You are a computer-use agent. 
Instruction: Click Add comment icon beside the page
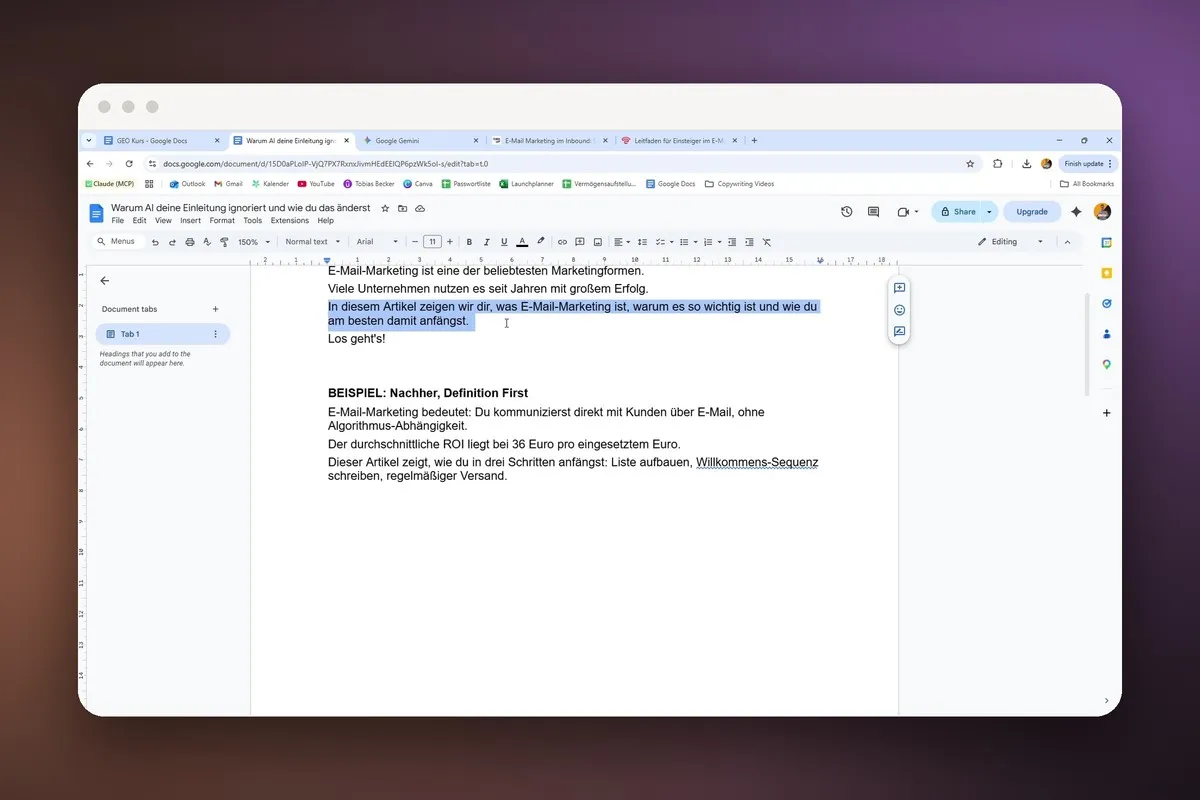coord(899,288)
